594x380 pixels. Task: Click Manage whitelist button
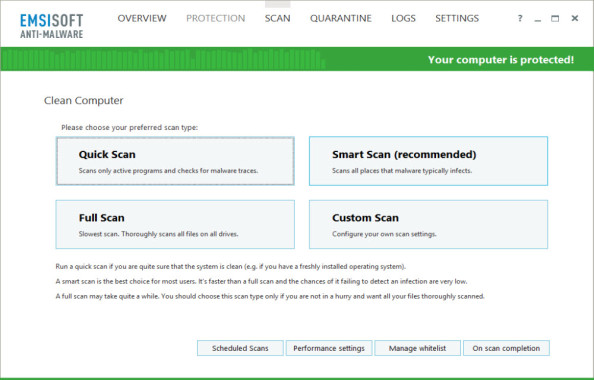tap(417, 348)
